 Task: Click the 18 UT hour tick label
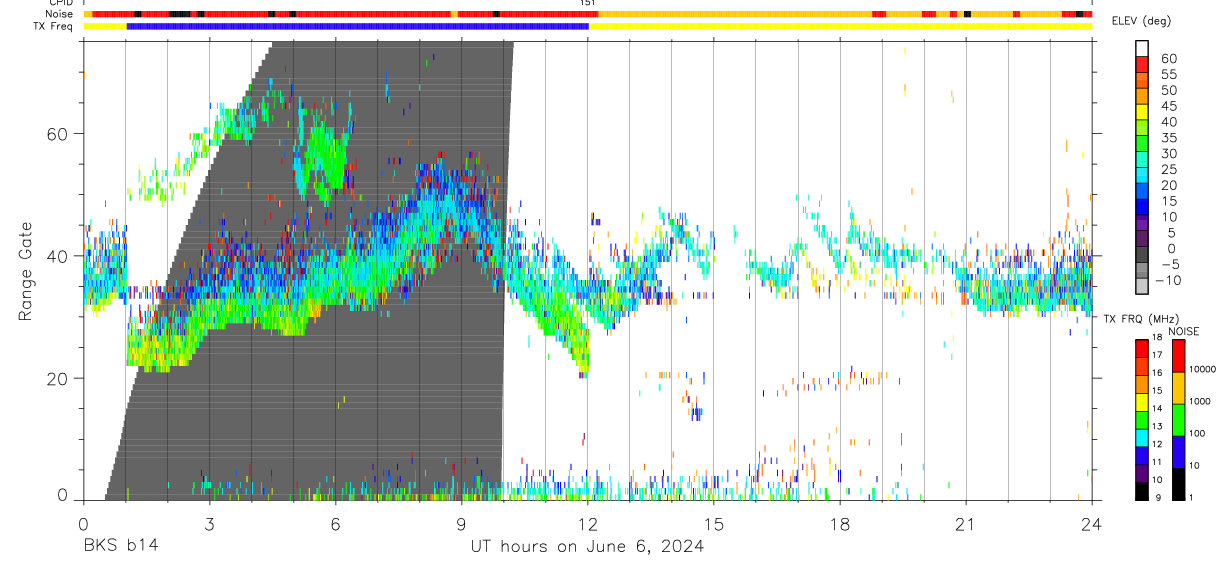(x=839, y=524)
